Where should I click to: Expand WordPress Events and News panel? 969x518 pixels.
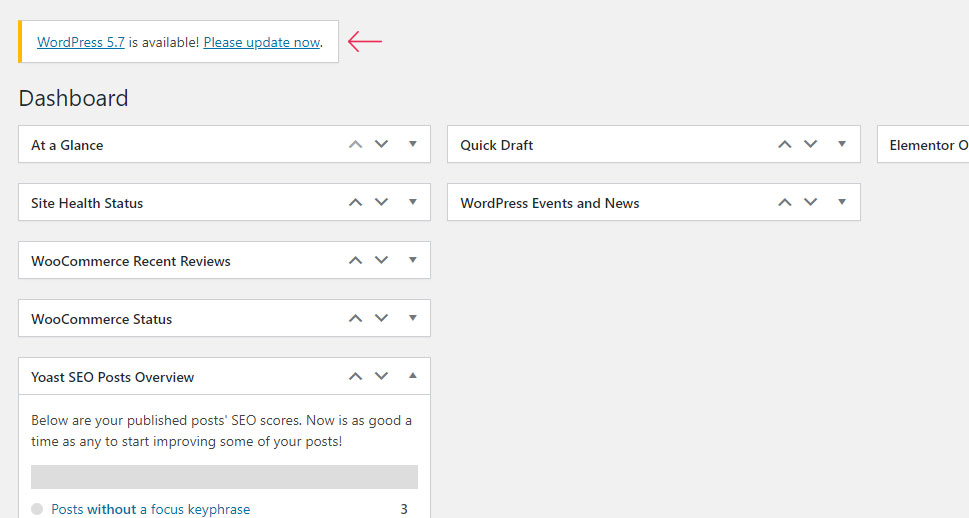[x=842, y=202]
